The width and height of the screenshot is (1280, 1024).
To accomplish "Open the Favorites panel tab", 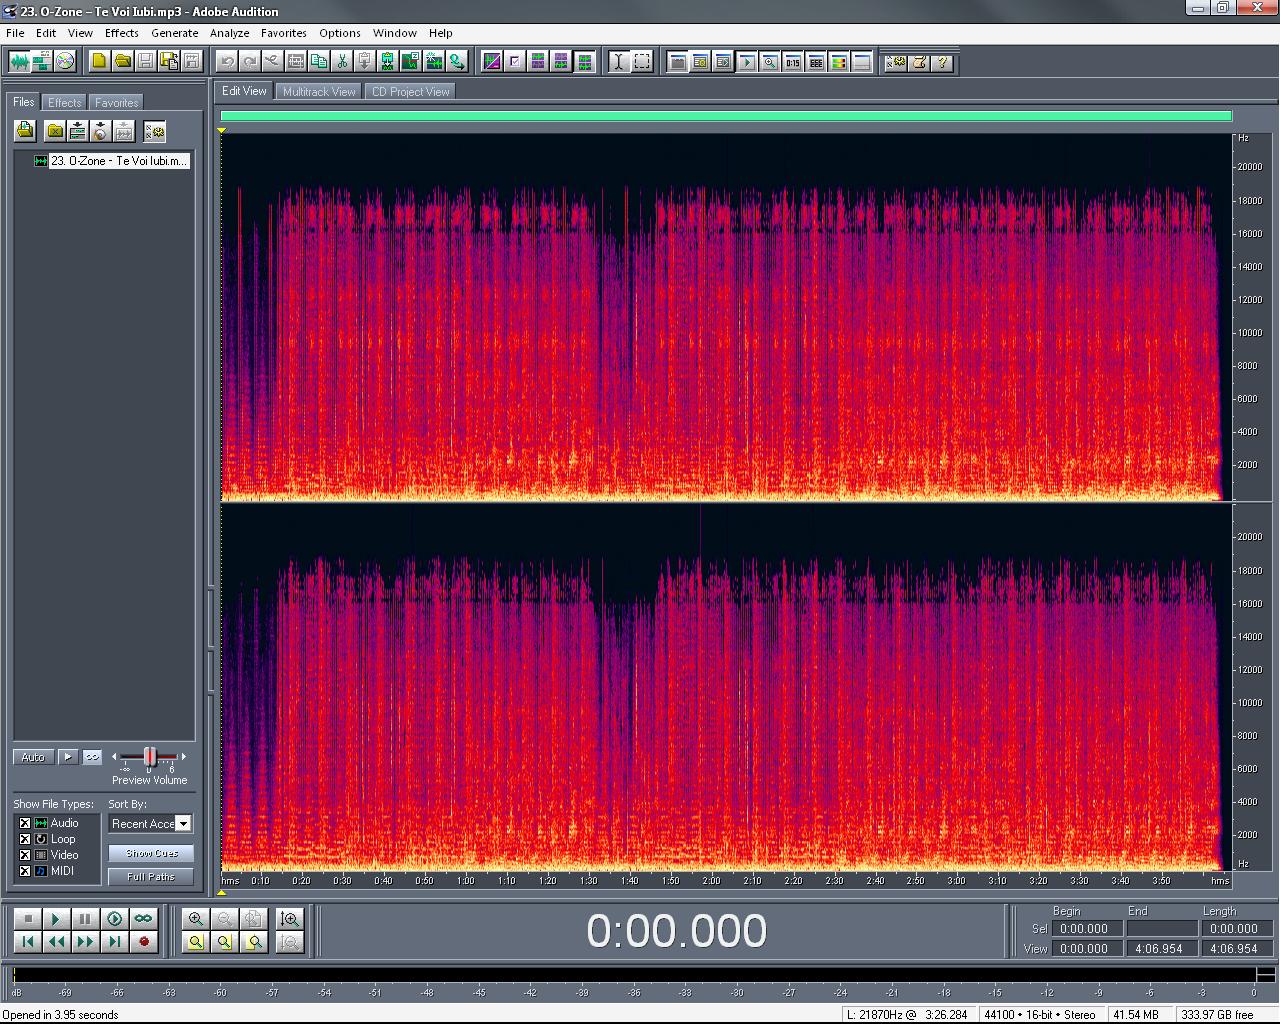I will tap(116, 102).
